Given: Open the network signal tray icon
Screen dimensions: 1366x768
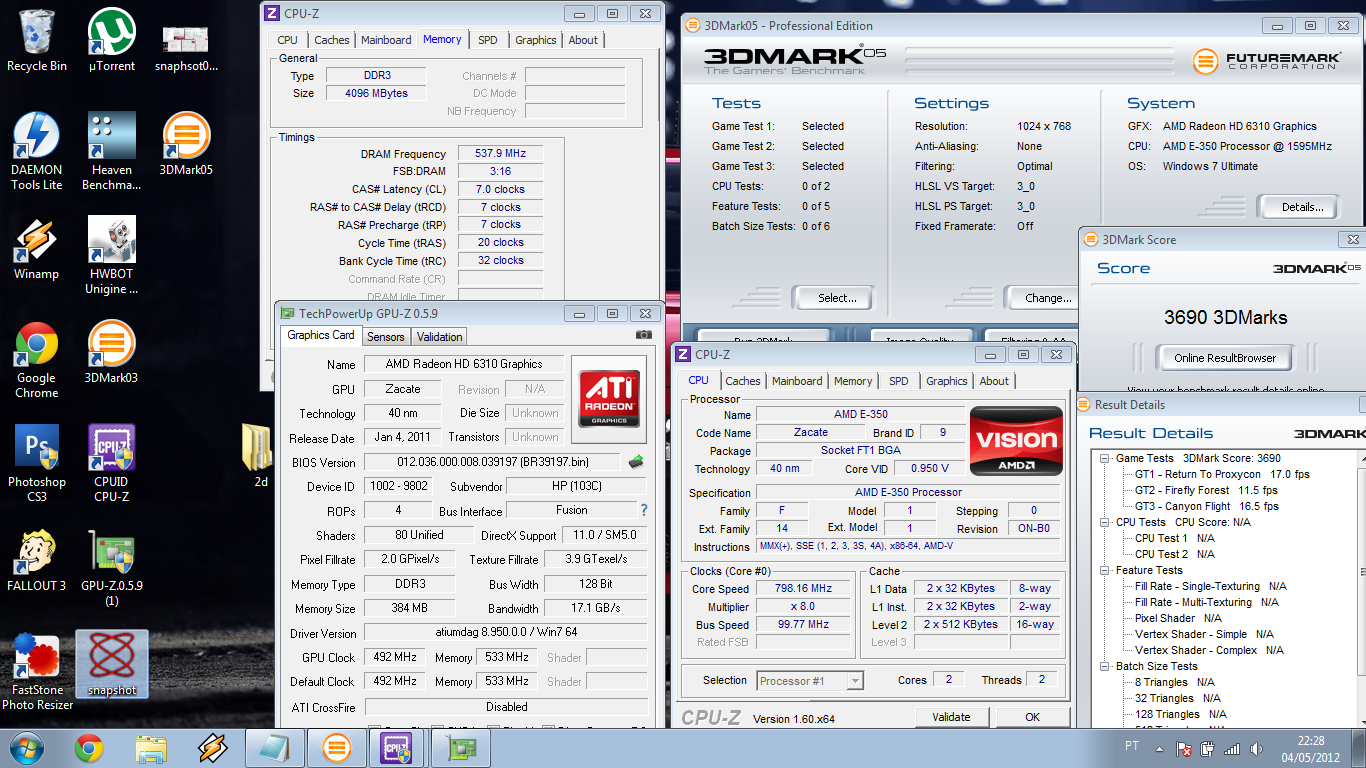Looking at the screenshot, I should [1232, 748].
